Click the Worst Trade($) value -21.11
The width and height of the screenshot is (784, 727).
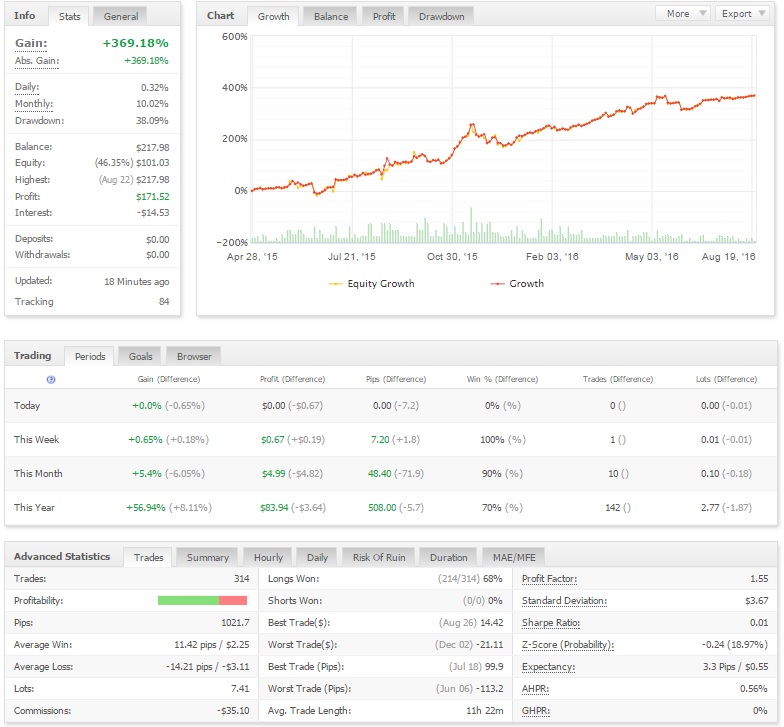490,645
